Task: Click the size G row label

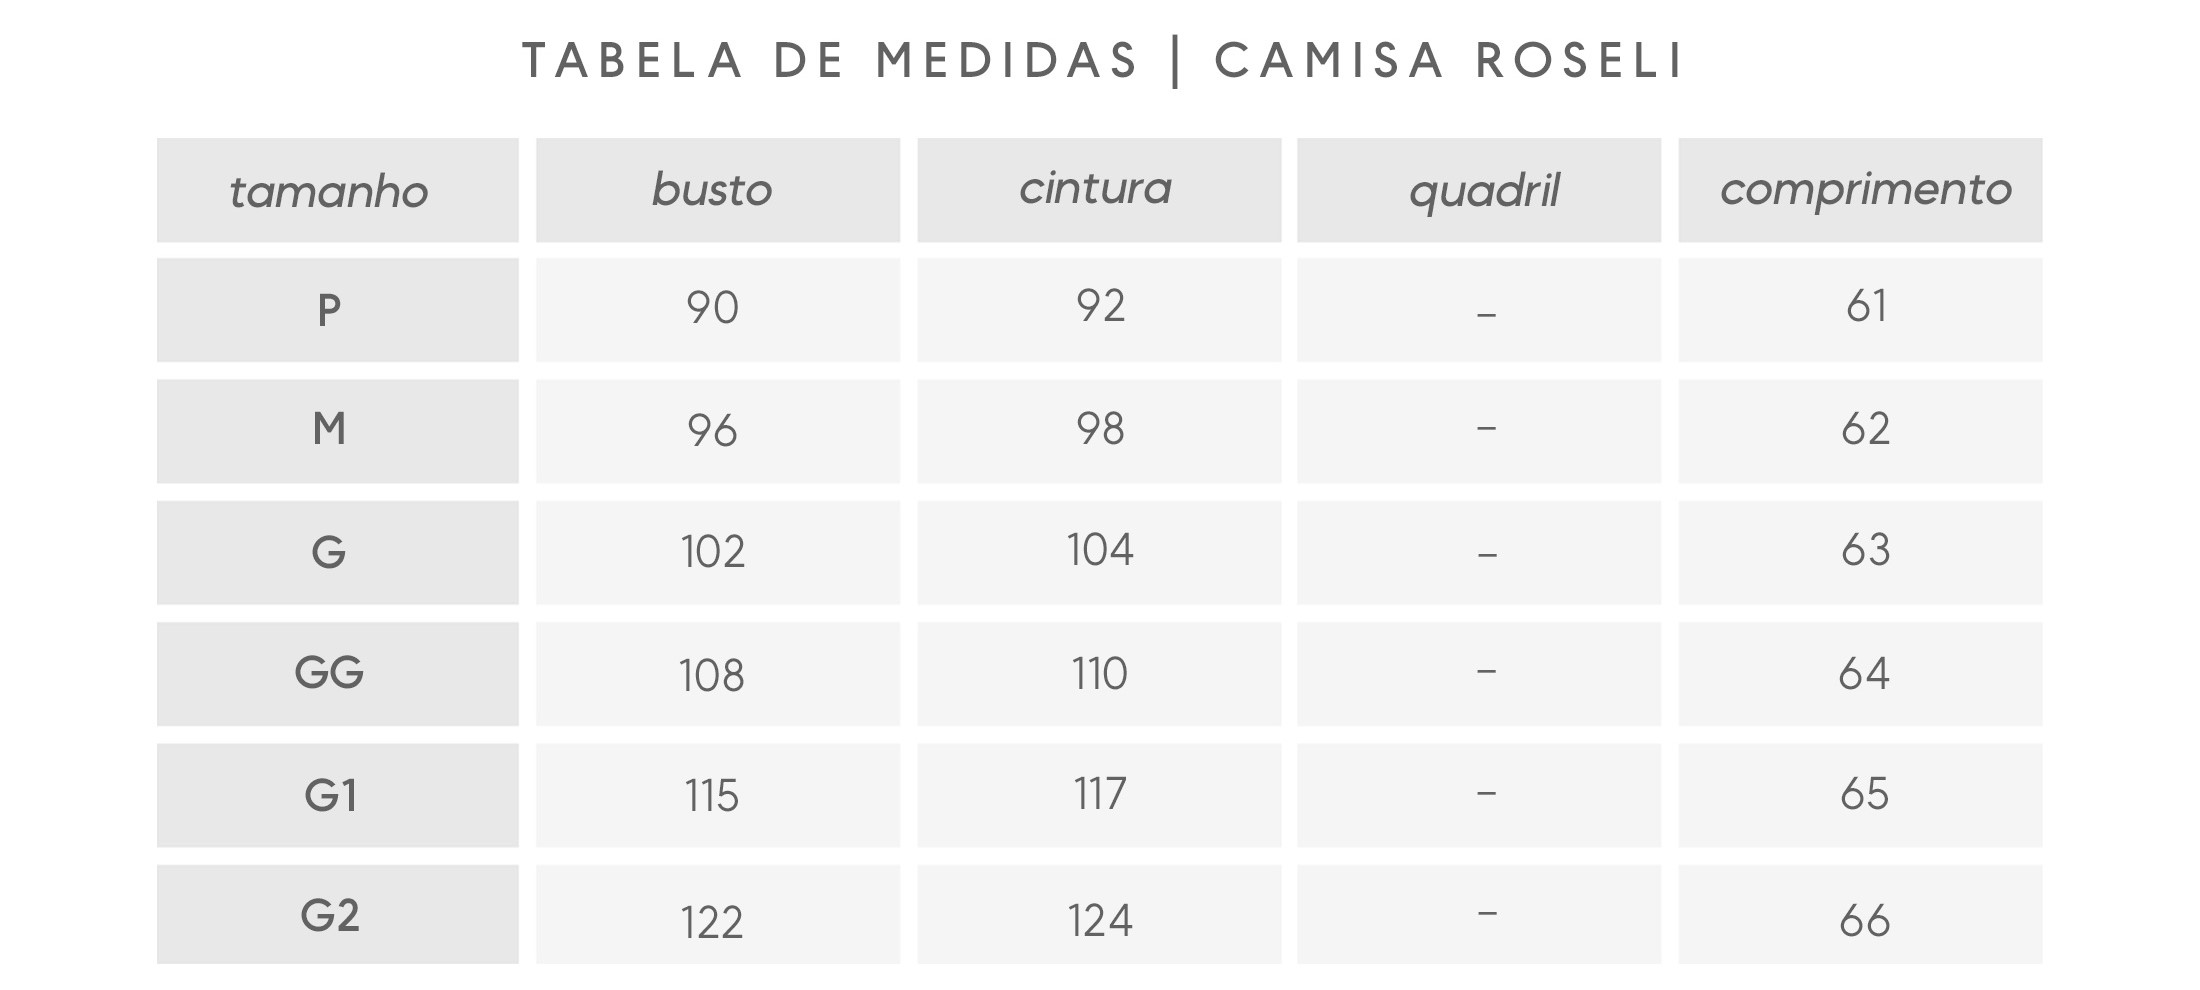Action: [329, 552]
